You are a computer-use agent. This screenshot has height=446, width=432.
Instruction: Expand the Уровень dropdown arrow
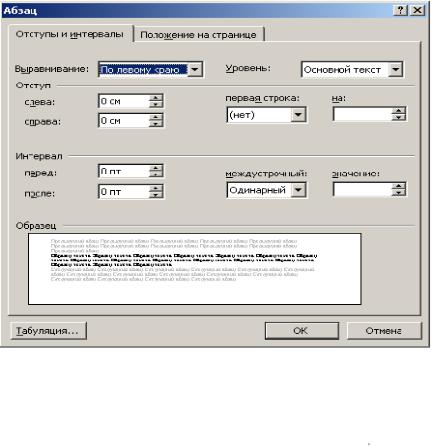(395, 70)
